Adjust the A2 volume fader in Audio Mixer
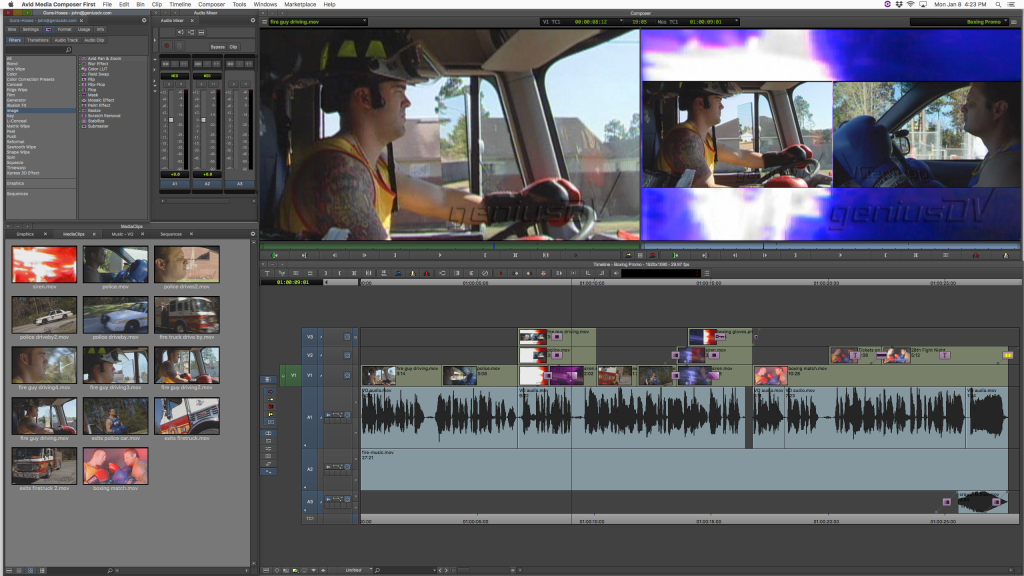1024x576 pixels. point(203,120)
